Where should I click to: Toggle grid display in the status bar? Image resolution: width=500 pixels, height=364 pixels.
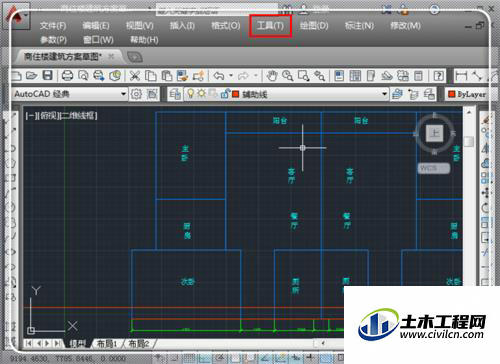click(189, 359)
